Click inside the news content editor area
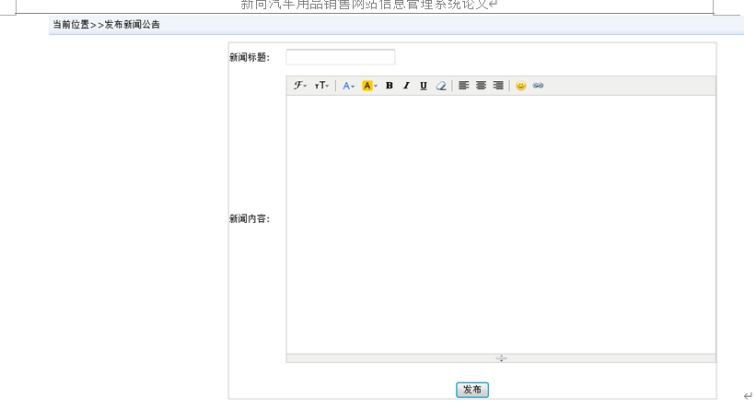 pyautogui.click(x=501, y=224)
